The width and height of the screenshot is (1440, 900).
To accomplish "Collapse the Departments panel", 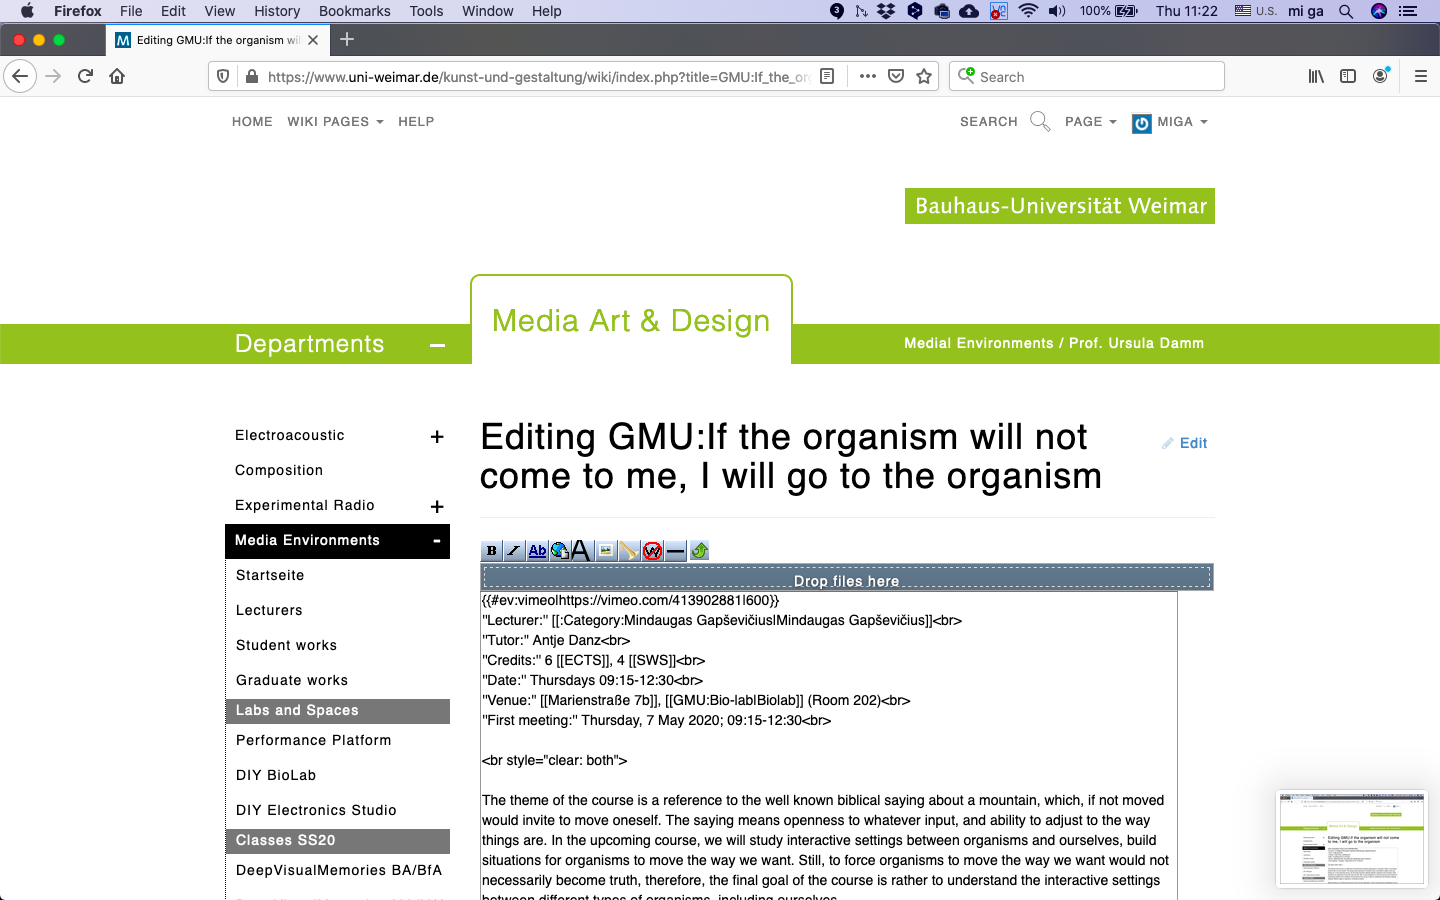I will [437, 345].
